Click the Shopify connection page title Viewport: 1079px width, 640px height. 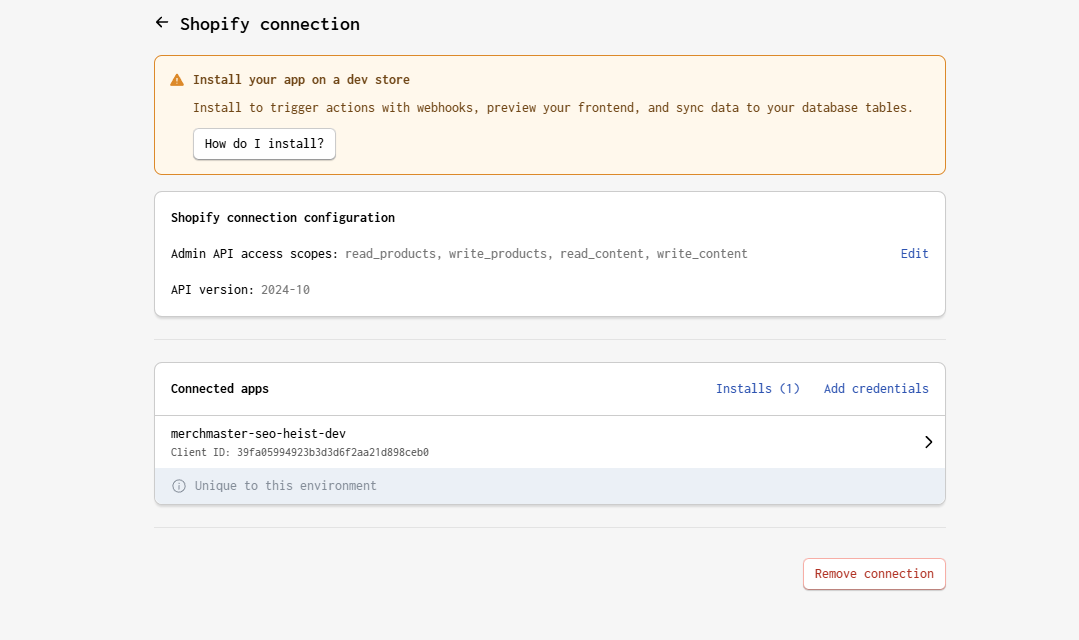[270, 24]
